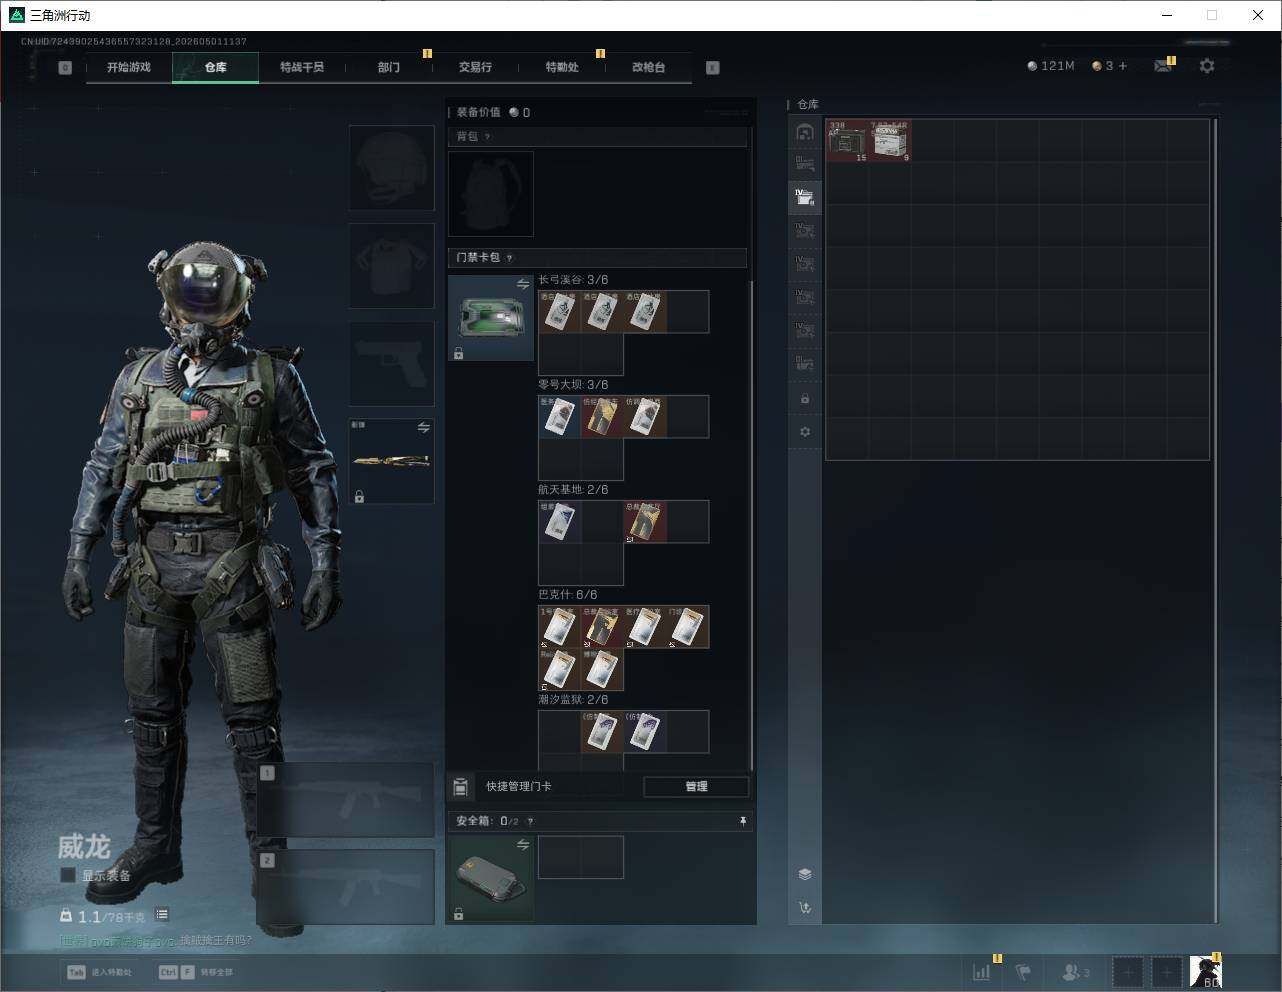Select the green keycard case thumbnail
The height and width of the screenshot is (992, 1282).
click(x=491, y=318)
